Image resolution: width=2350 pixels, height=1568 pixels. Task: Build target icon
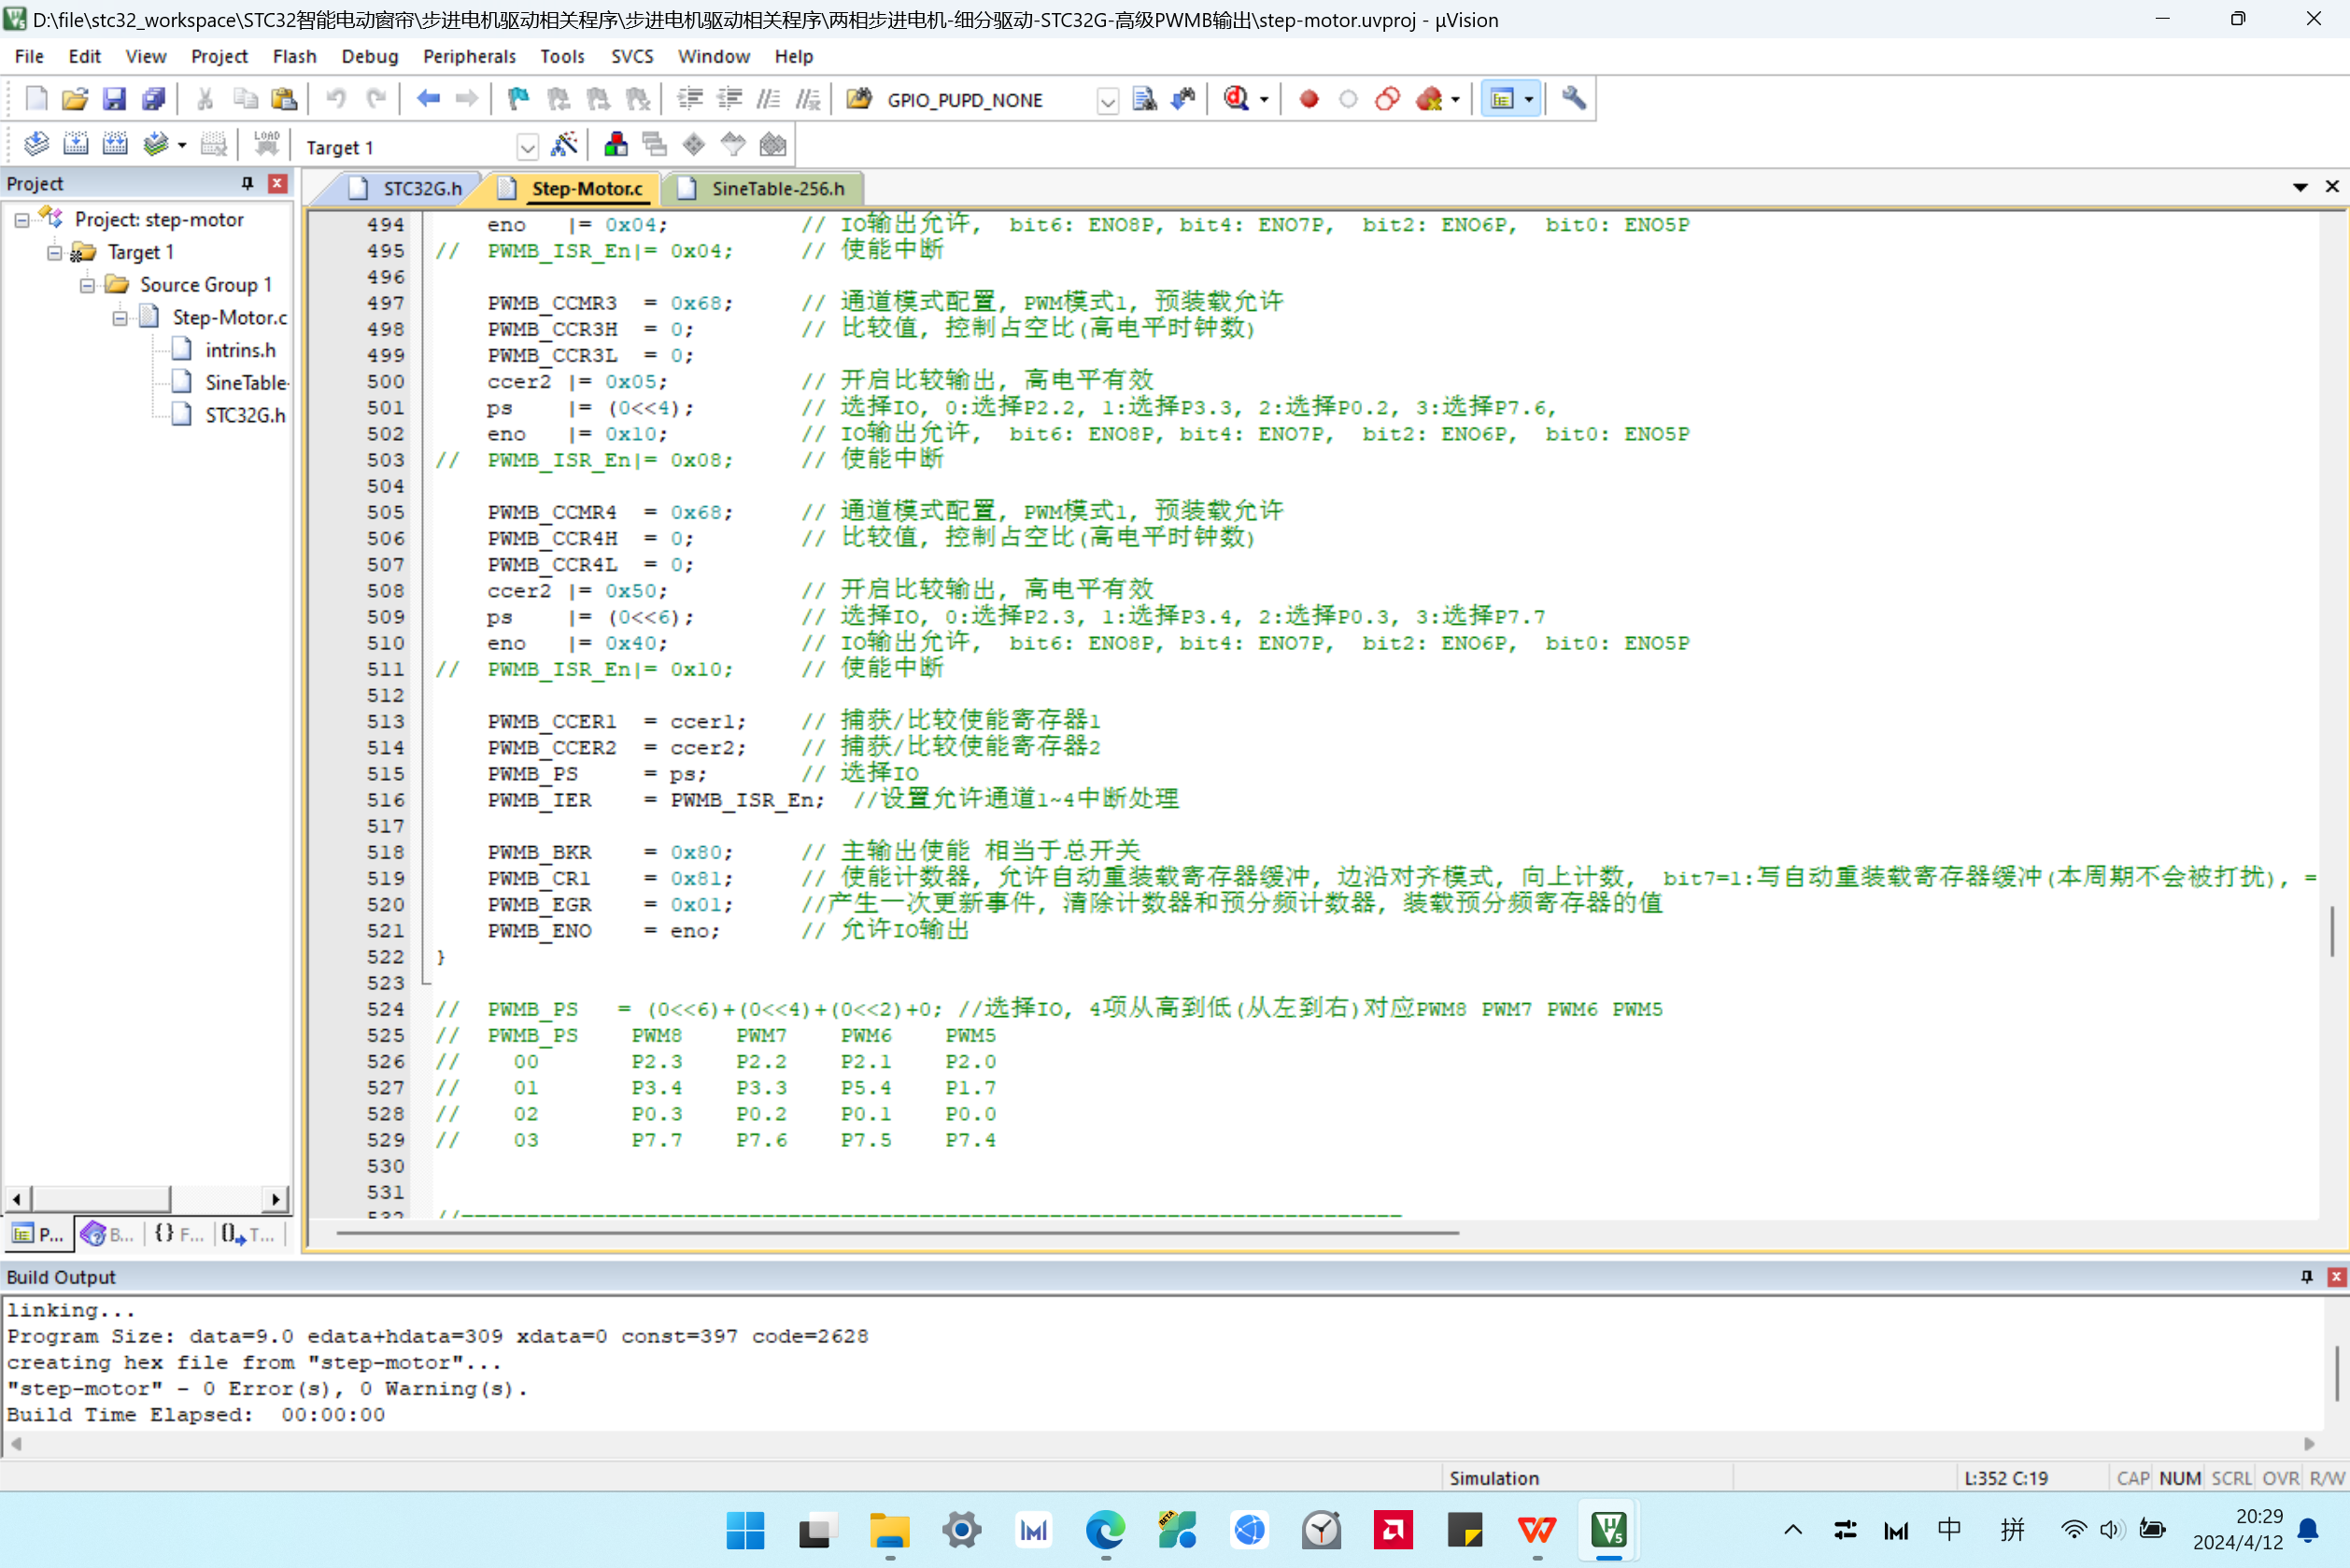pyautogui.click(x=75, y=145)
